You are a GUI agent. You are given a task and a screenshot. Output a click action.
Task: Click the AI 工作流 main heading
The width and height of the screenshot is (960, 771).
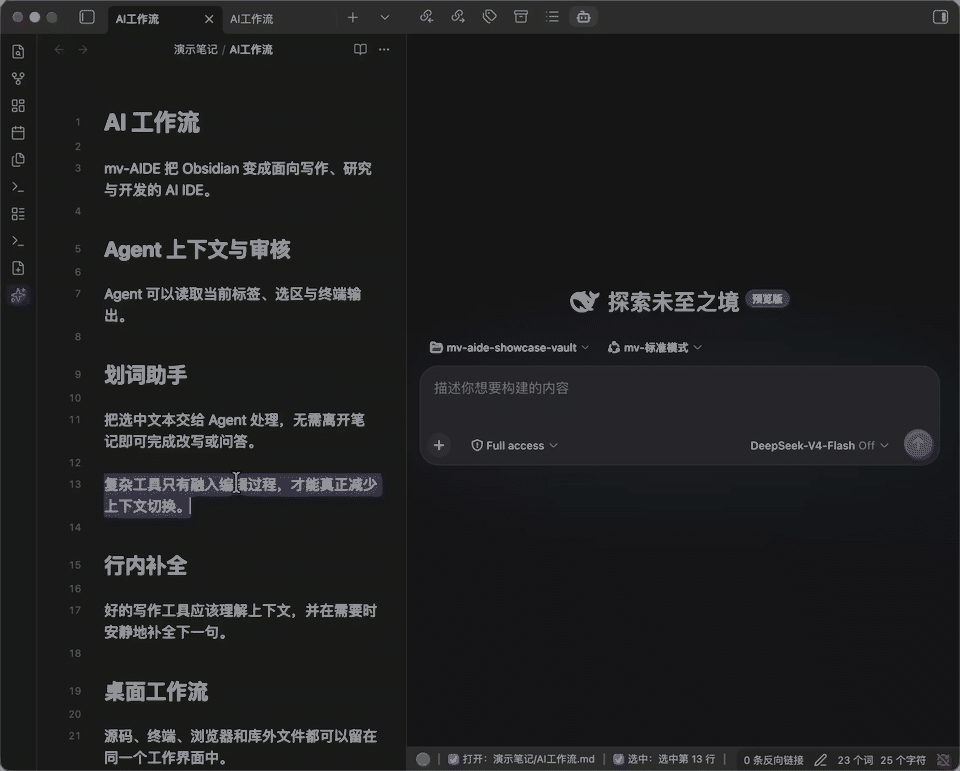coord(152,122)
